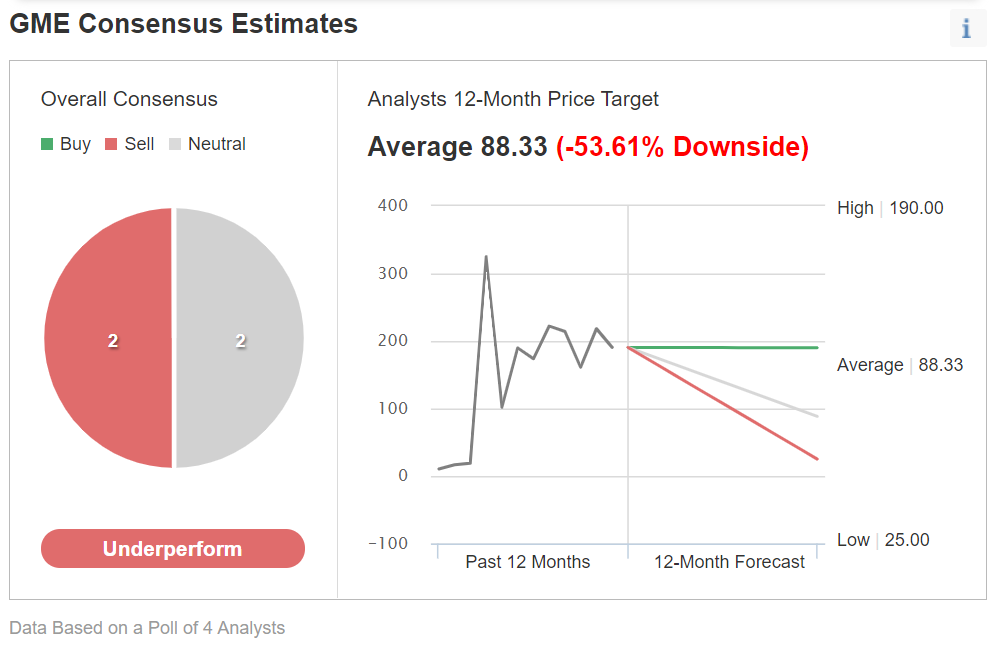Hide Neutral series via legend label
This screenshot has width=1008, height=662.
(216, 144)
